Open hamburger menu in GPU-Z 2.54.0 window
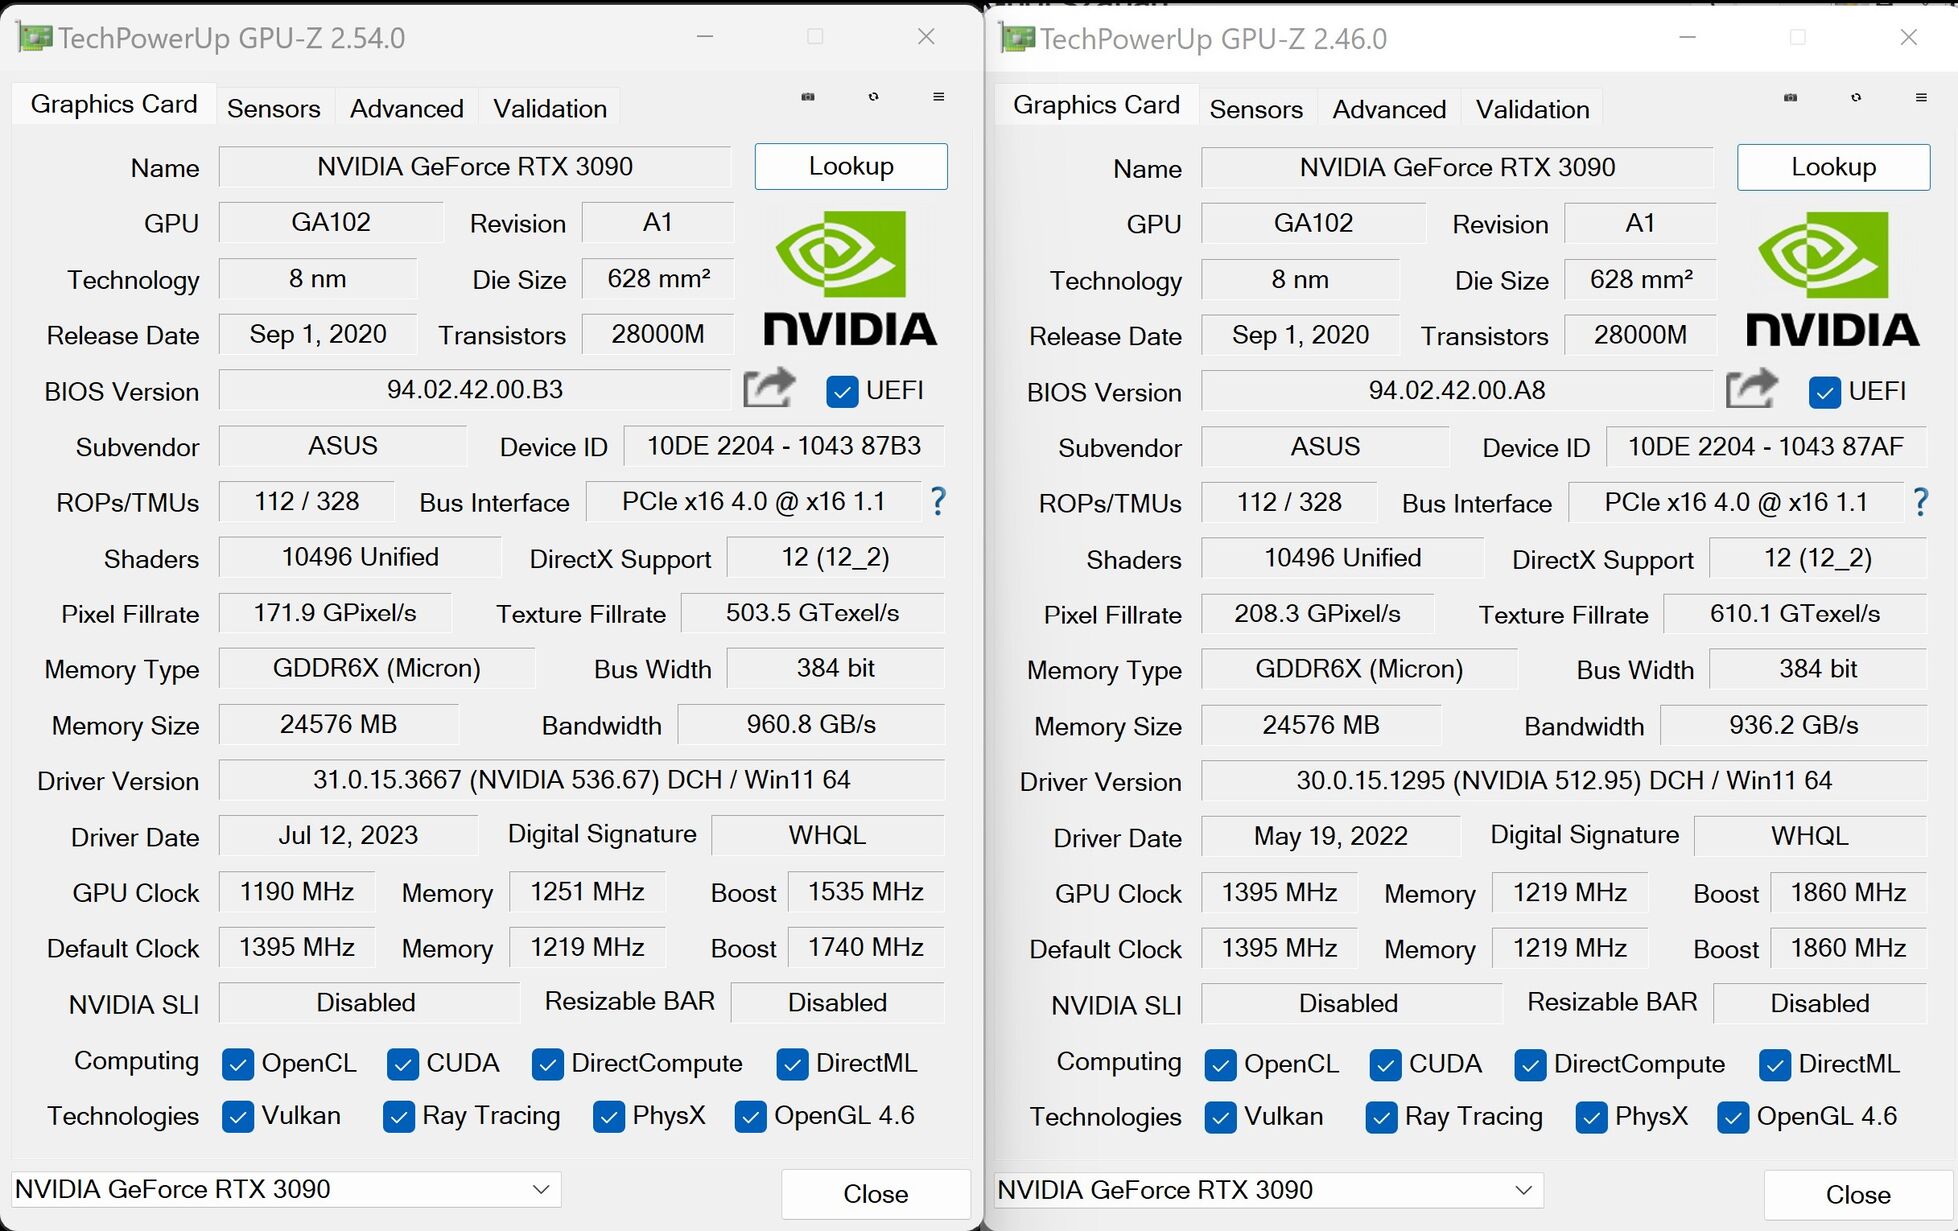1958x1231 pixels. click(x=938, y=97)
